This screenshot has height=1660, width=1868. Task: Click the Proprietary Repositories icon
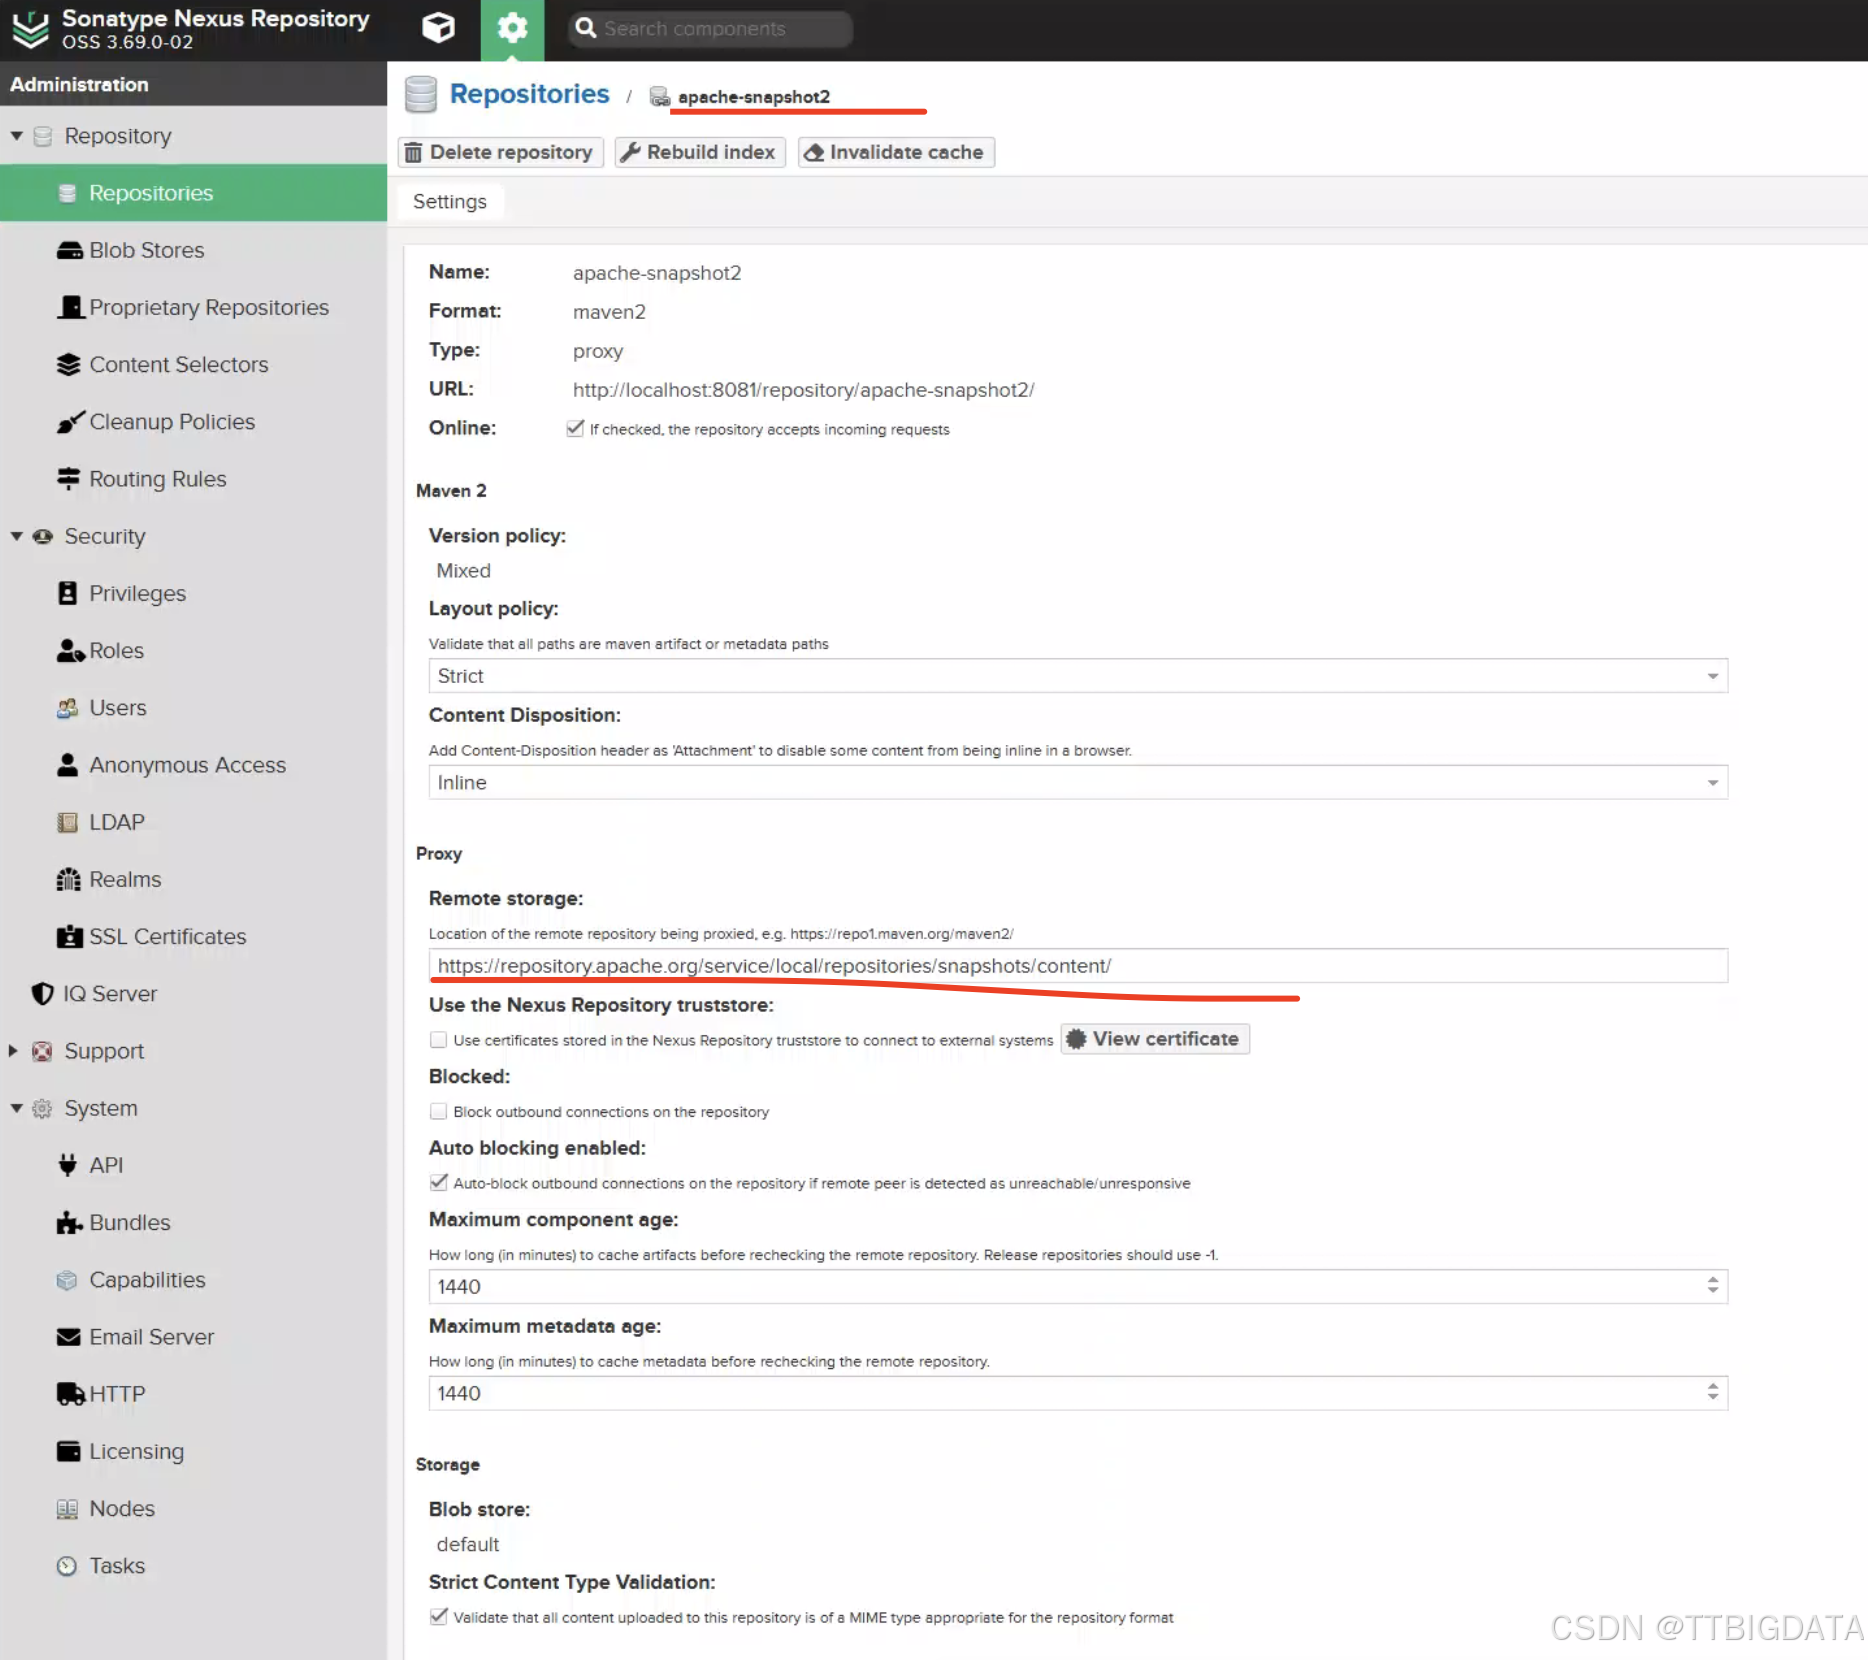pyautogui.click(x=69, y=307)
